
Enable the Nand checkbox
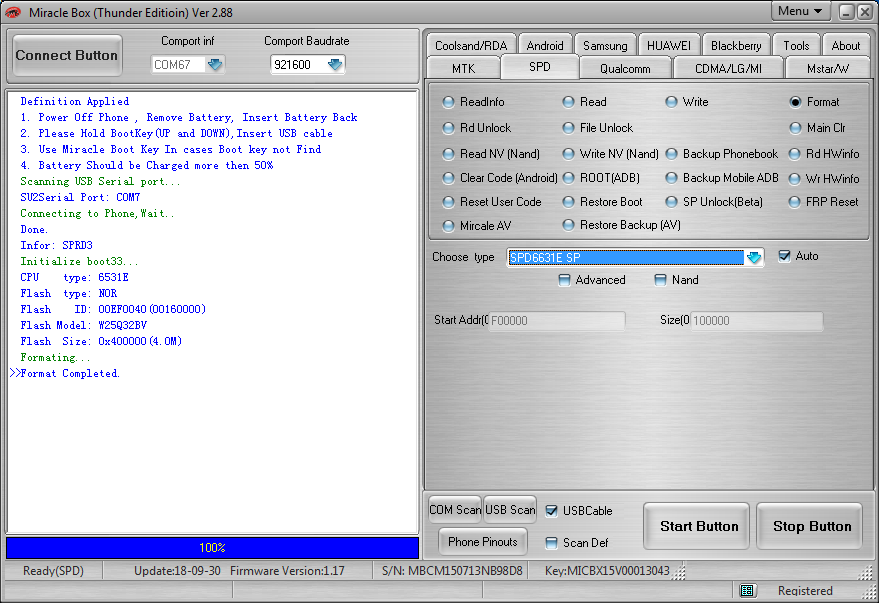point(661,280)
